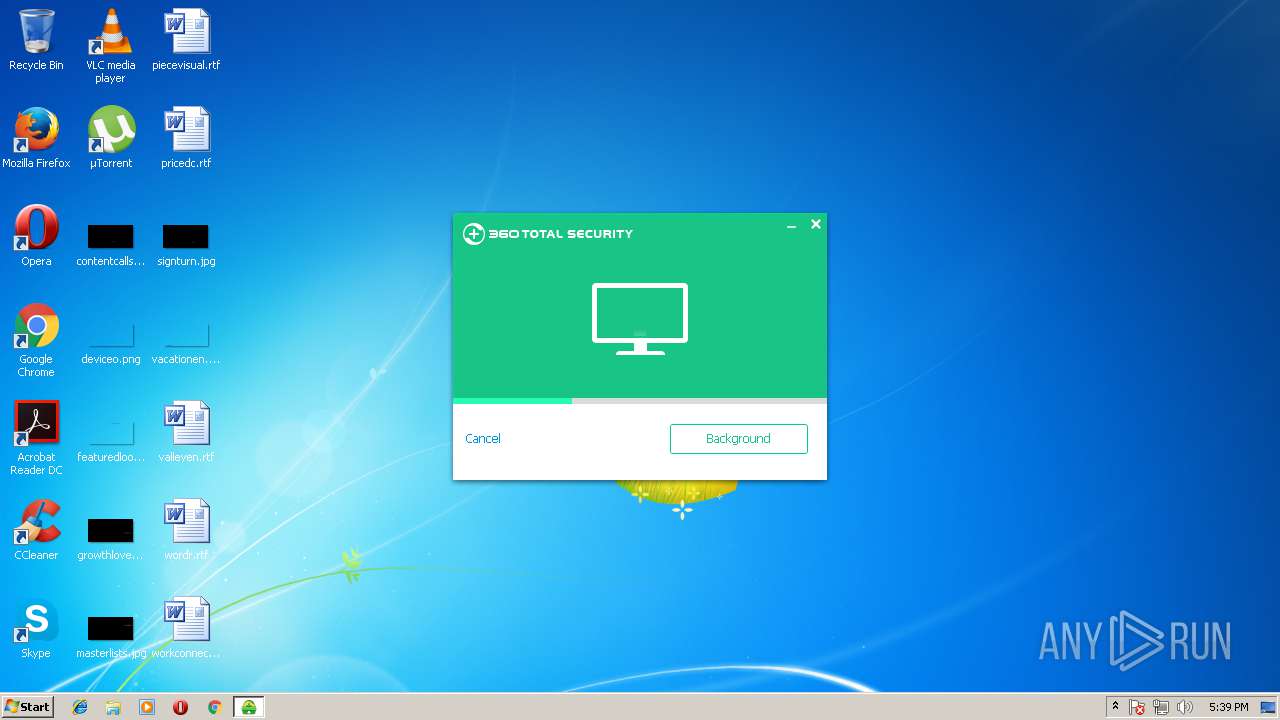
Task: Open the Skype desktop shortcut
Action: coord(36,628)
